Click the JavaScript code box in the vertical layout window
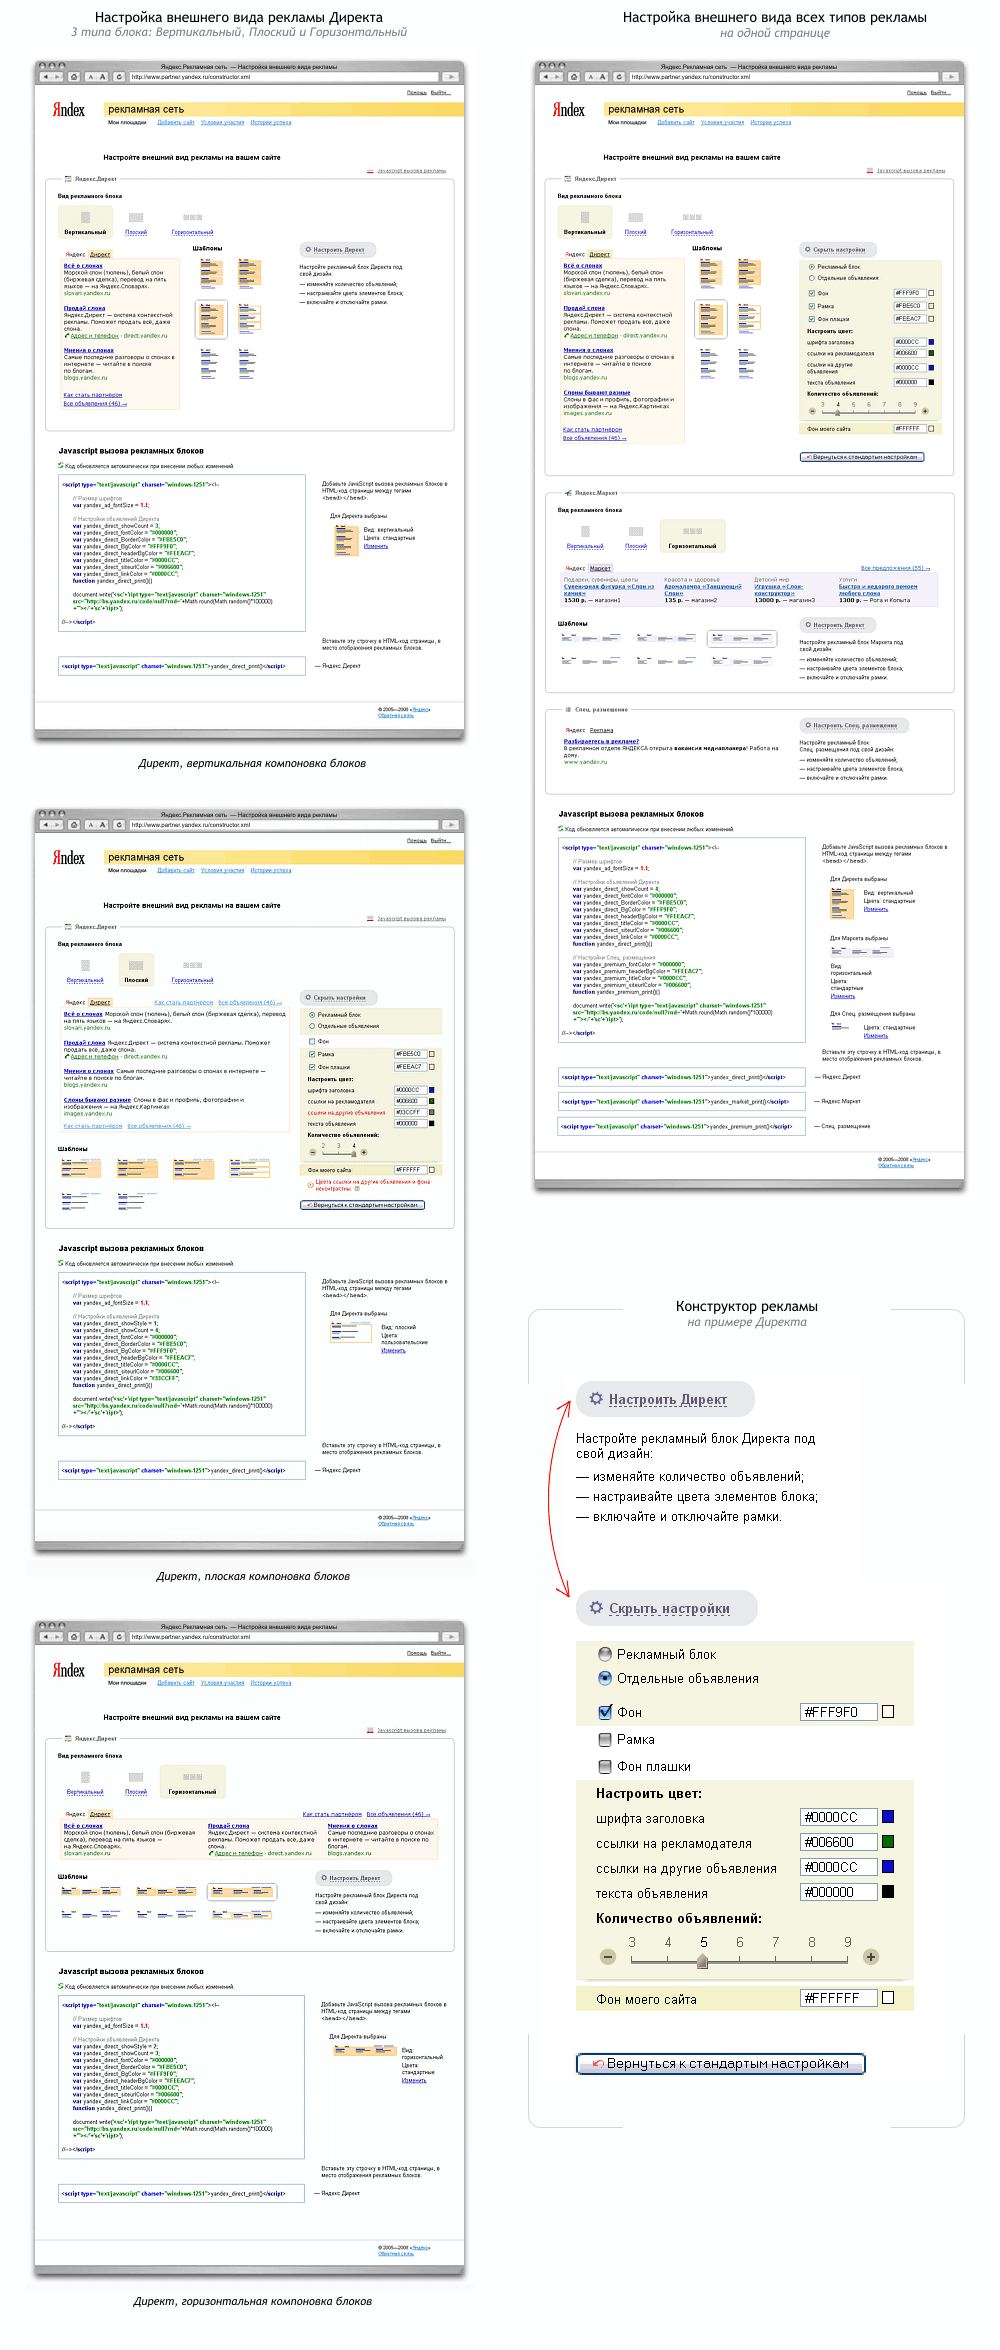The height and width of the screenshot is (2350, 1000). [181, 553]
